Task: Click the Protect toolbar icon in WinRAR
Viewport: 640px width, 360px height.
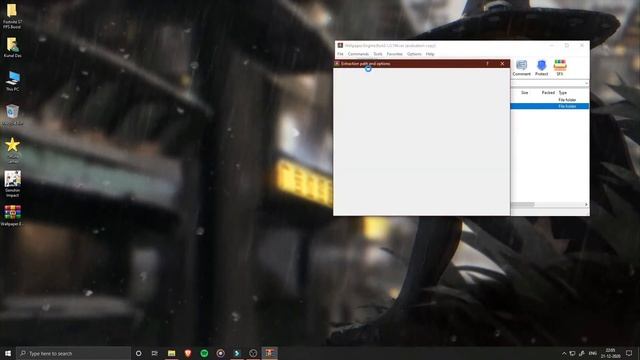Action: coord(541,68)
